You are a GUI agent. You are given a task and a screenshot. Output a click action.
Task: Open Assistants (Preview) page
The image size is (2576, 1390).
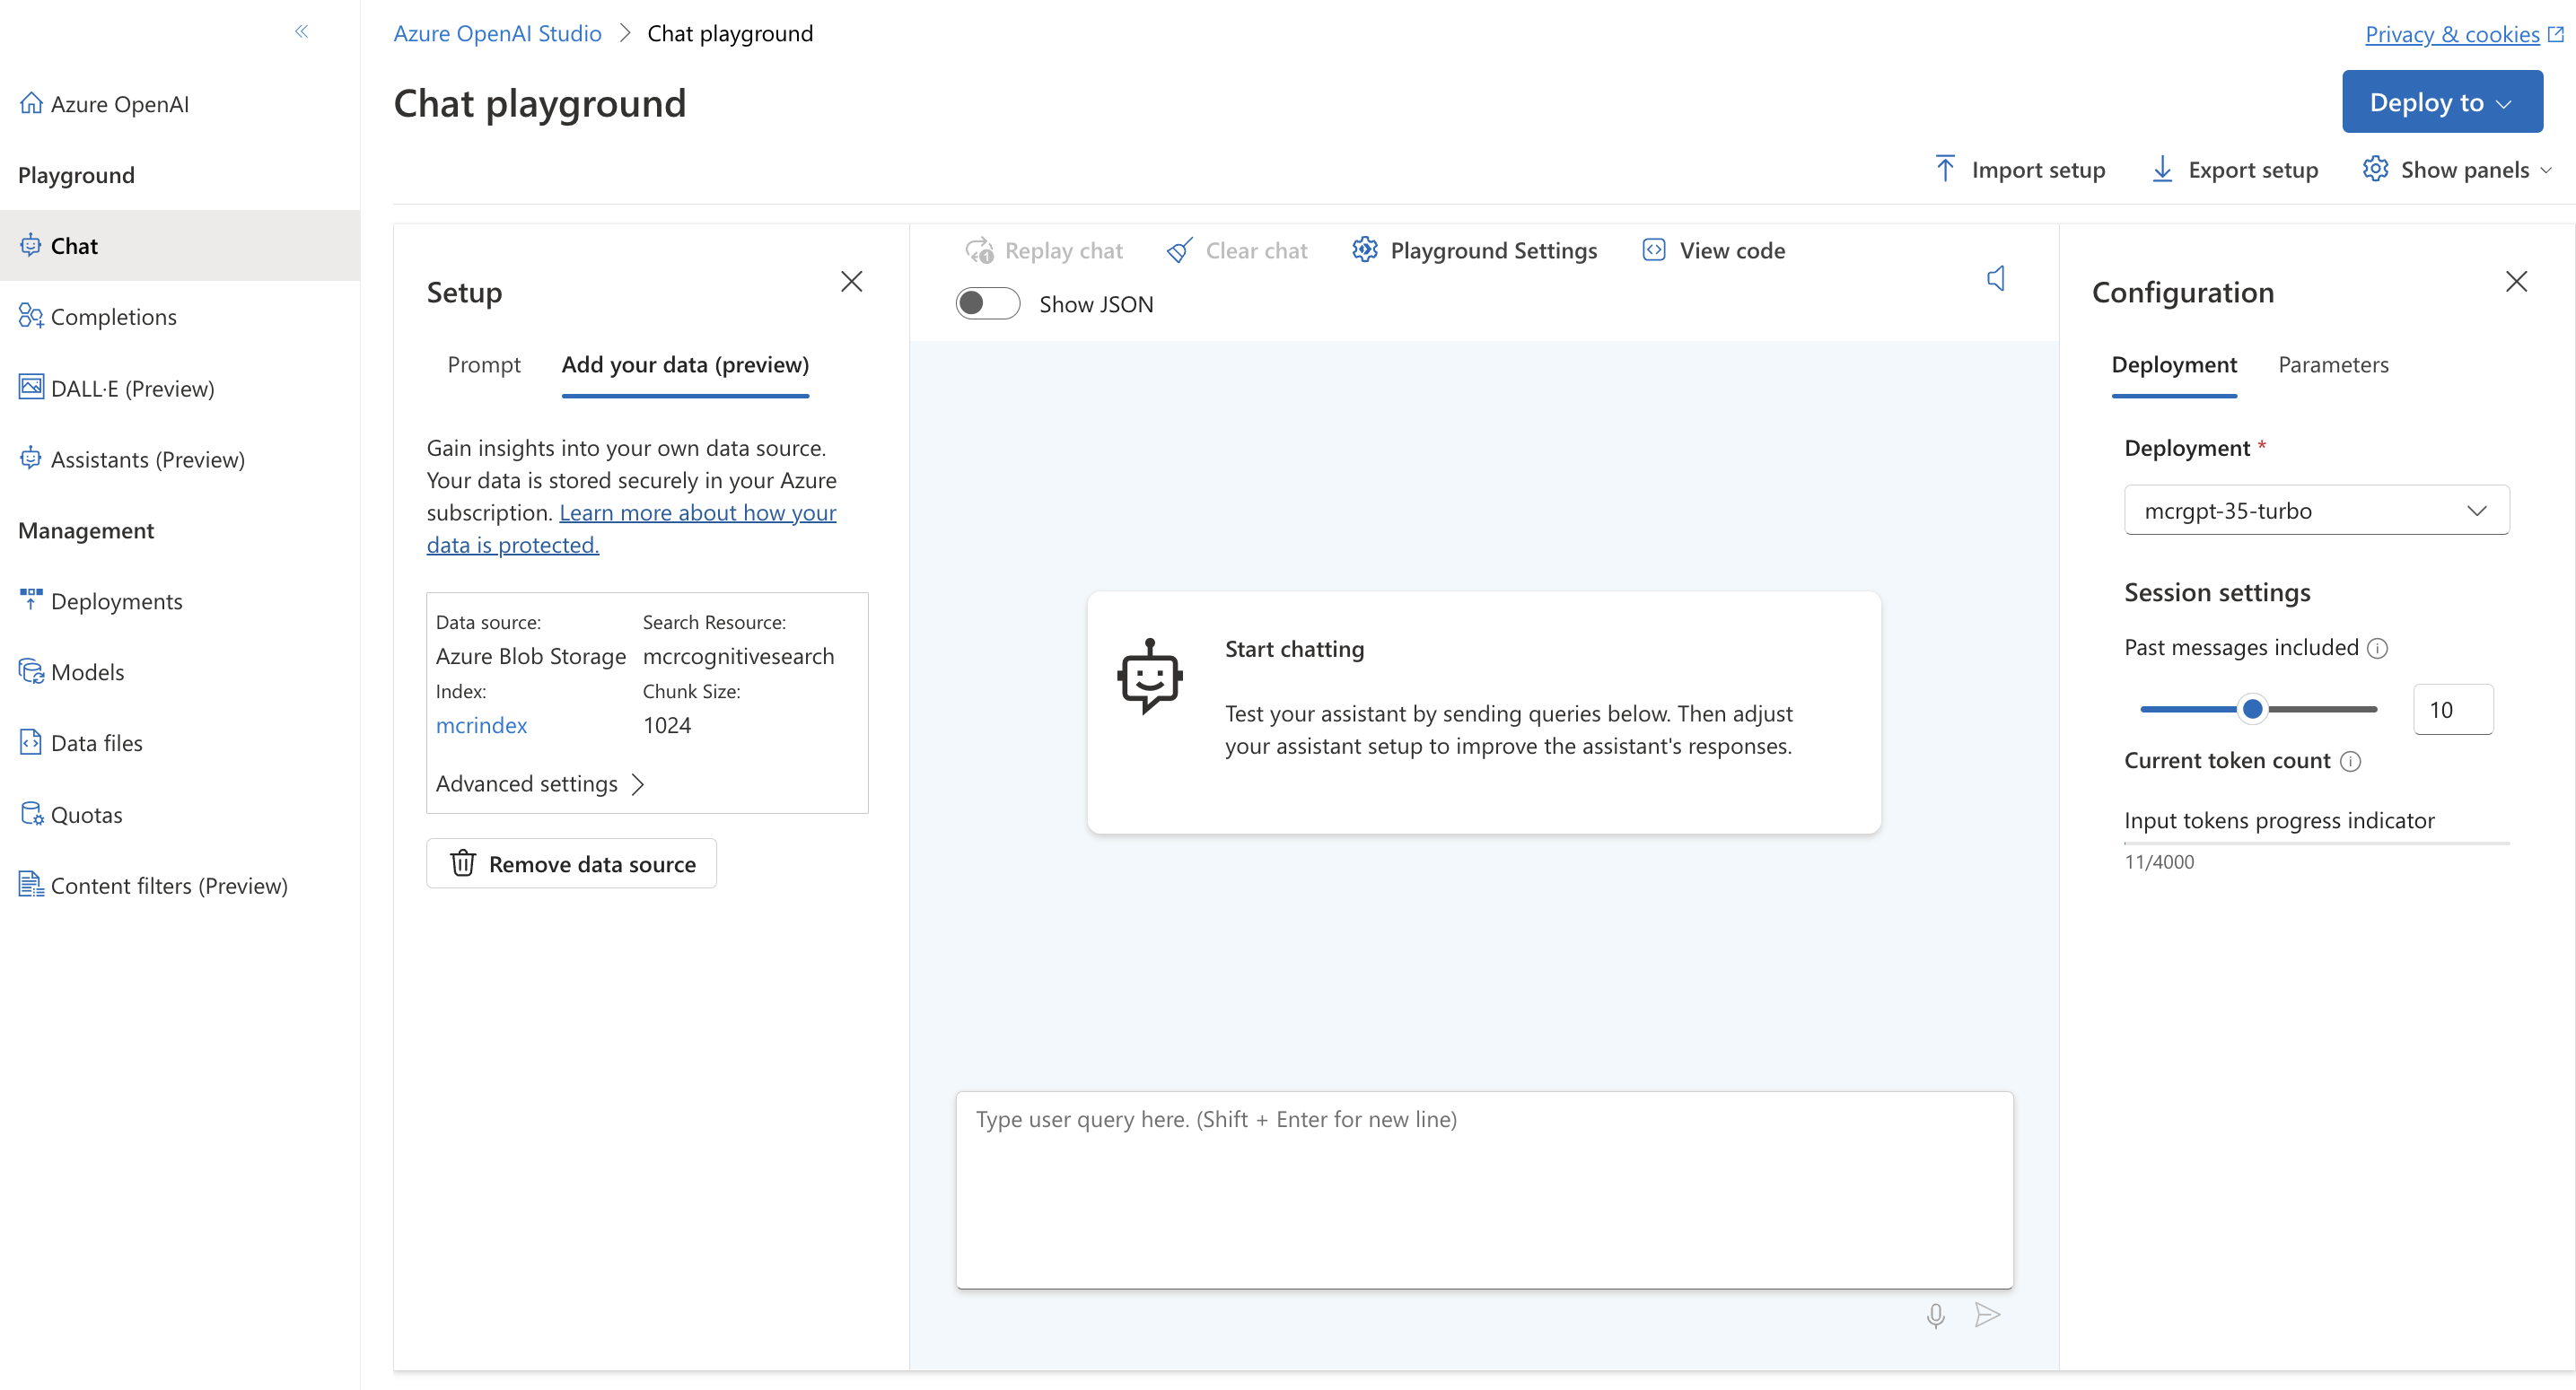click(x=132, y=459)
